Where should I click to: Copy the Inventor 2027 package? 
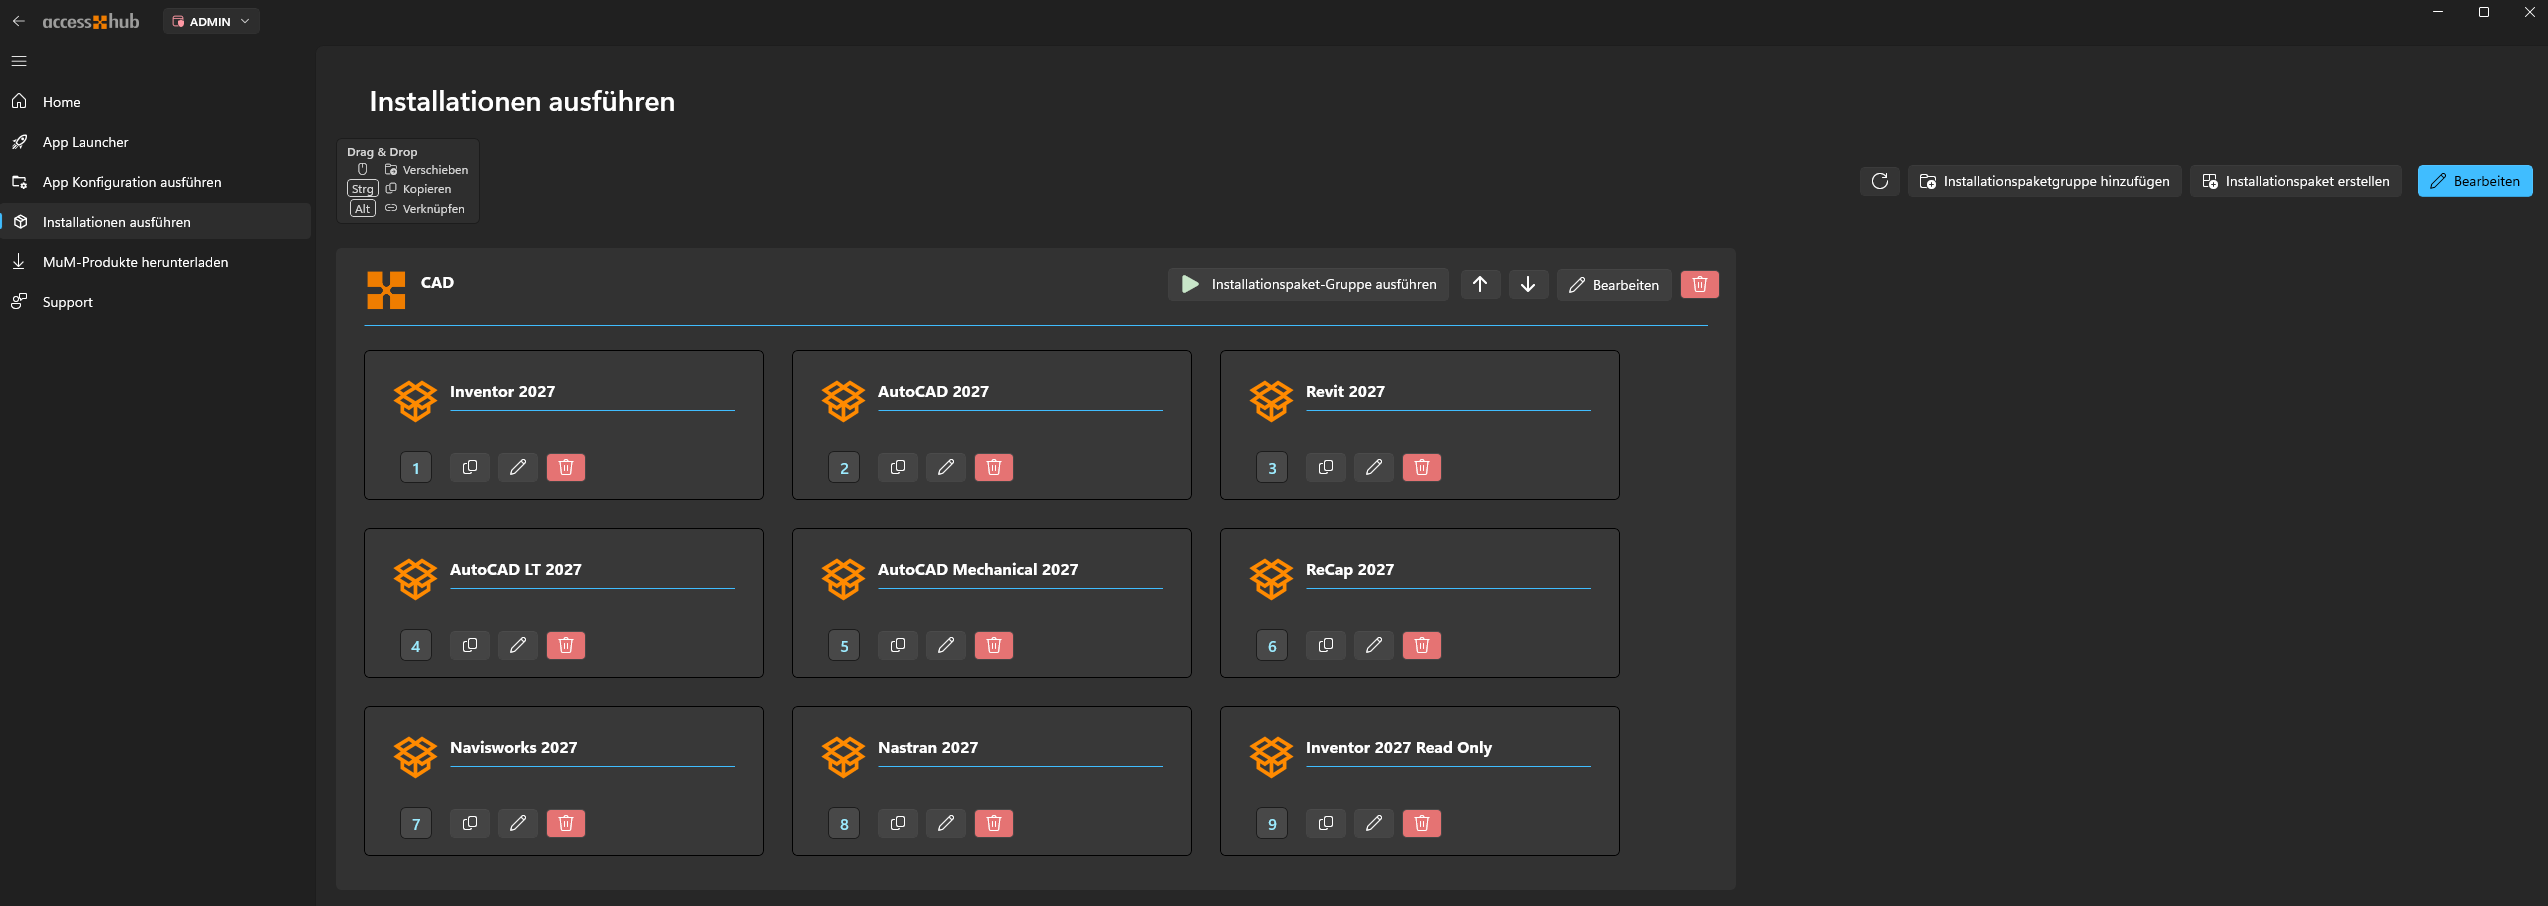click(470, 468)
